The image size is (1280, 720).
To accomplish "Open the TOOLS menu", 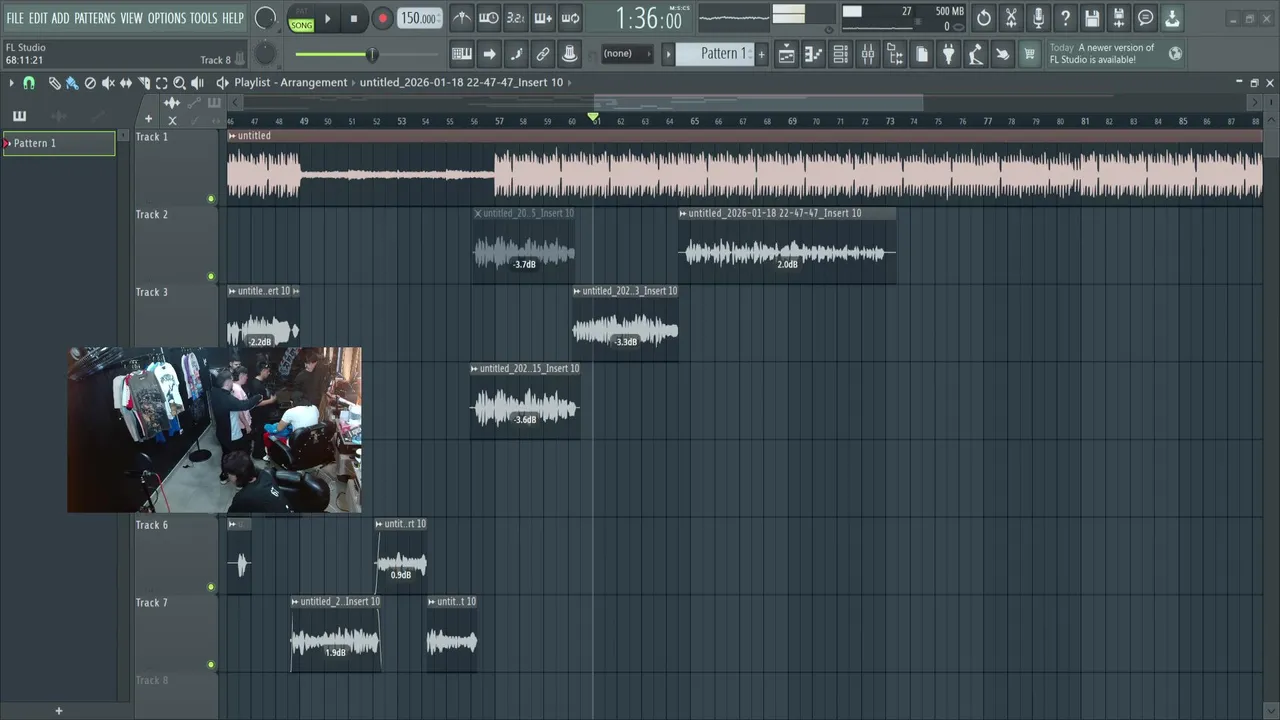I will tap(204, 18).
